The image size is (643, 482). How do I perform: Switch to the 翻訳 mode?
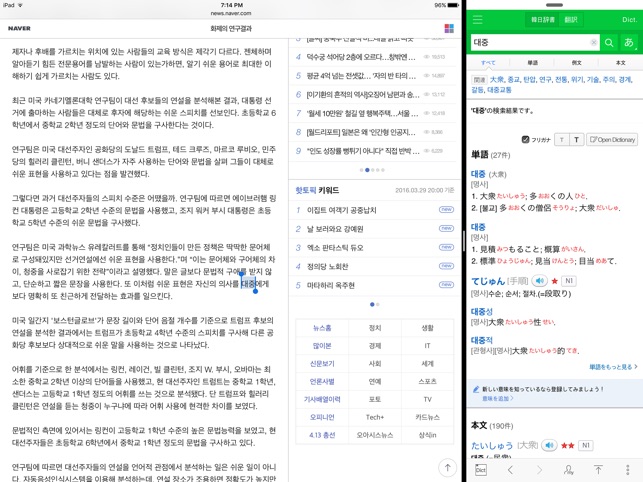[x=571, y=20]
